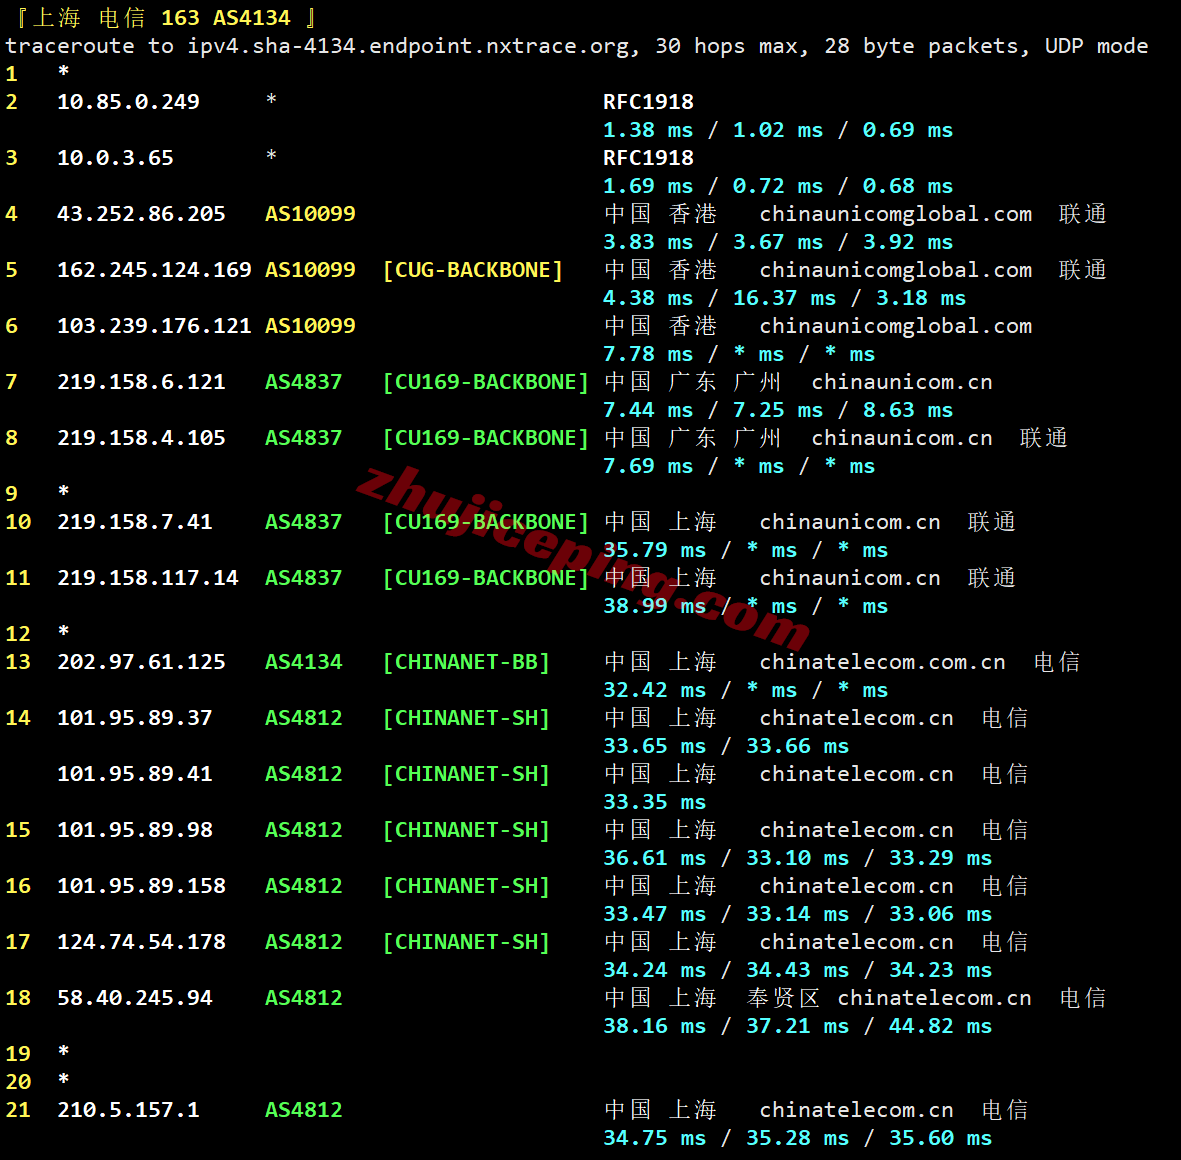Screen dimensions: 1181x1160
Task: Click the header '上海 电信 163 AS4134'
Action: pos(161,17)
